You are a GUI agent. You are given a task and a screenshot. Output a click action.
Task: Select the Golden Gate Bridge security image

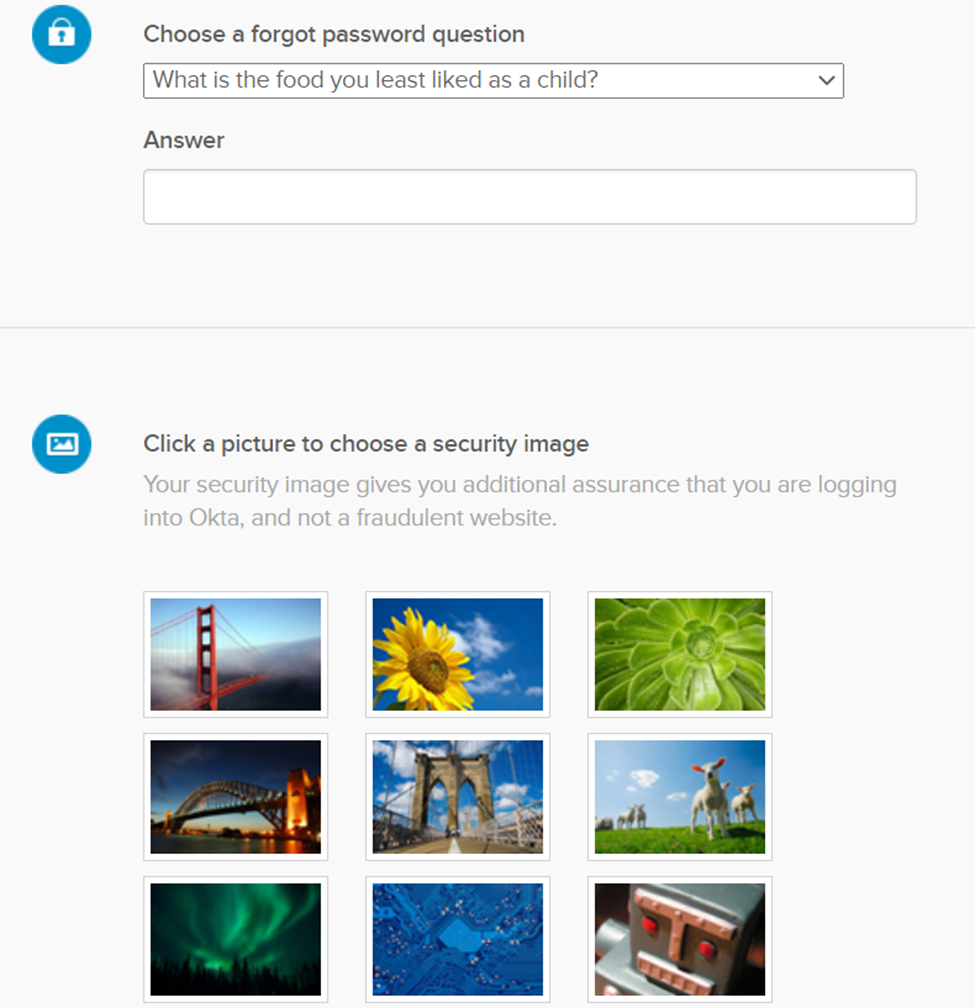click(236, 654)
